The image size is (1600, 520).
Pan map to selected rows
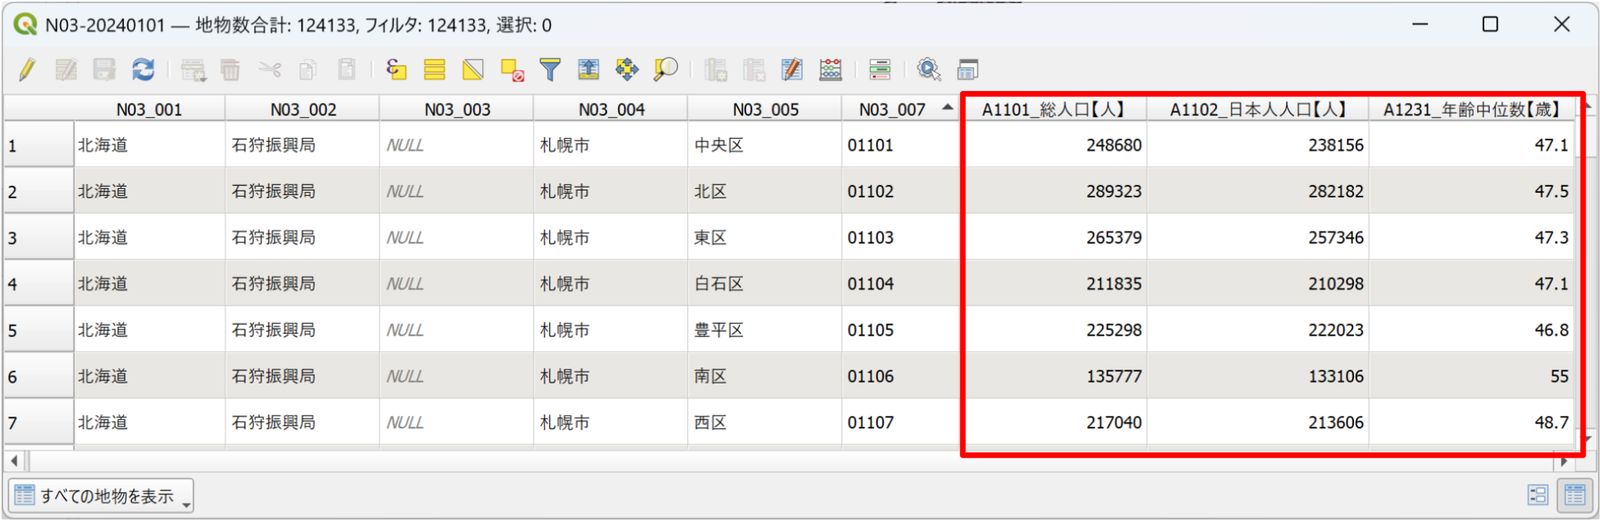point(627,69)
